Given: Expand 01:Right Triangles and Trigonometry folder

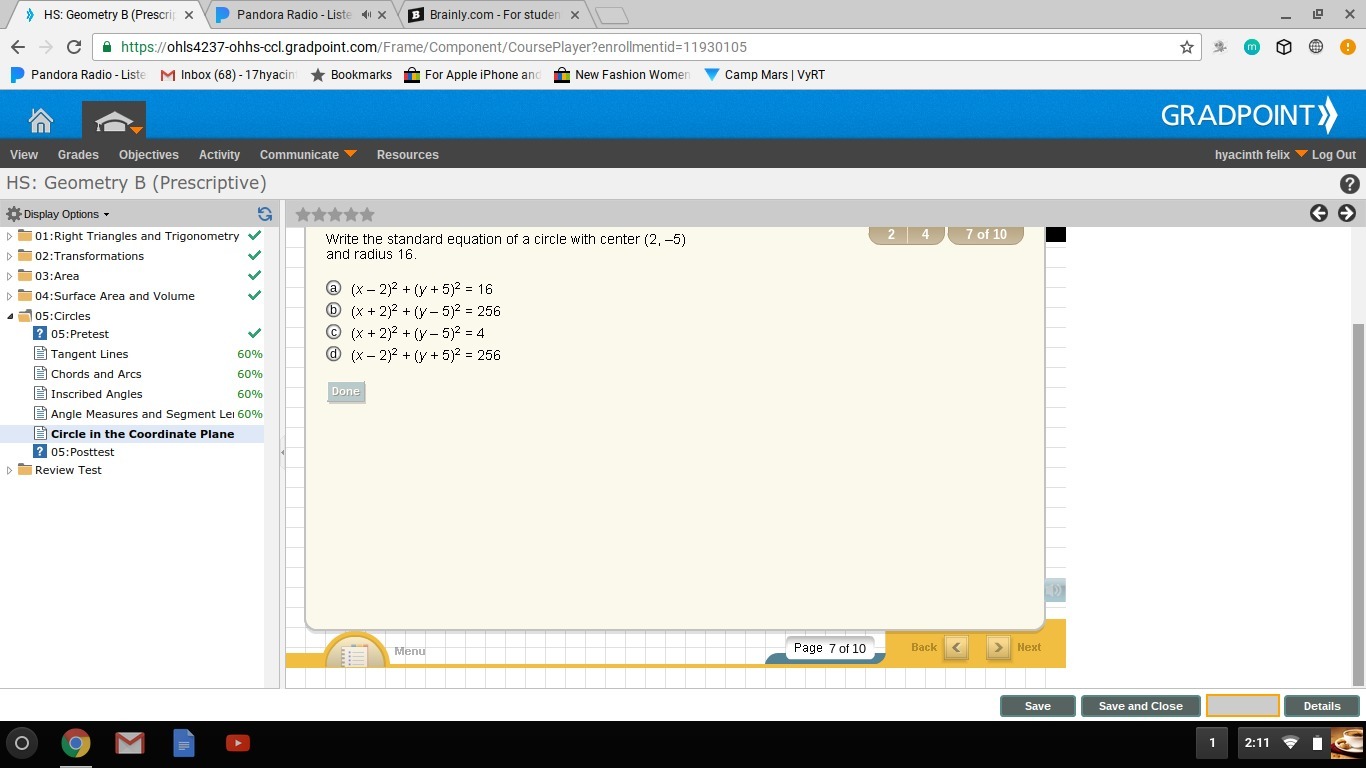Looking at the screenshot, I should click(x=10, y=236).
